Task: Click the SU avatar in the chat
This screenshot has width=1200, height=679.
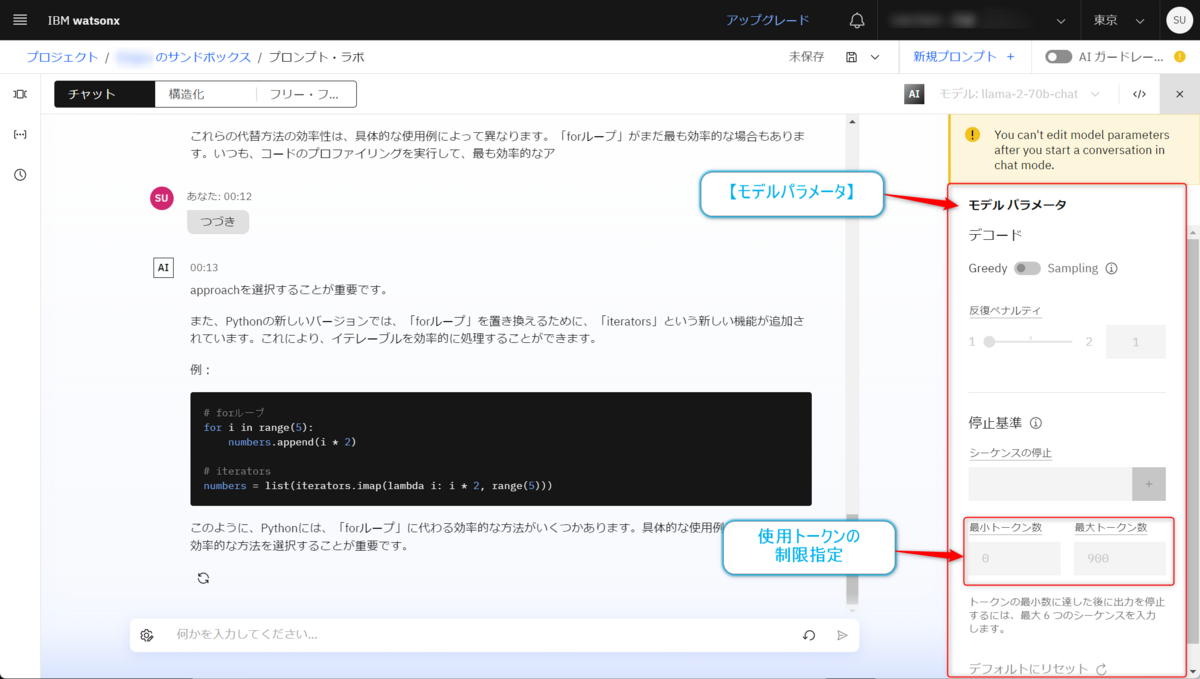Action: 161,198
